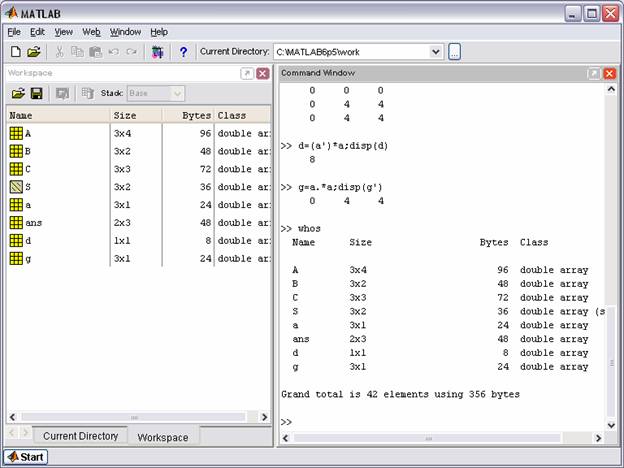This screenshot has width=624, height=468.
Task: Launch Simulink via the toolbar icon
Action: click(x=158, y=52)
